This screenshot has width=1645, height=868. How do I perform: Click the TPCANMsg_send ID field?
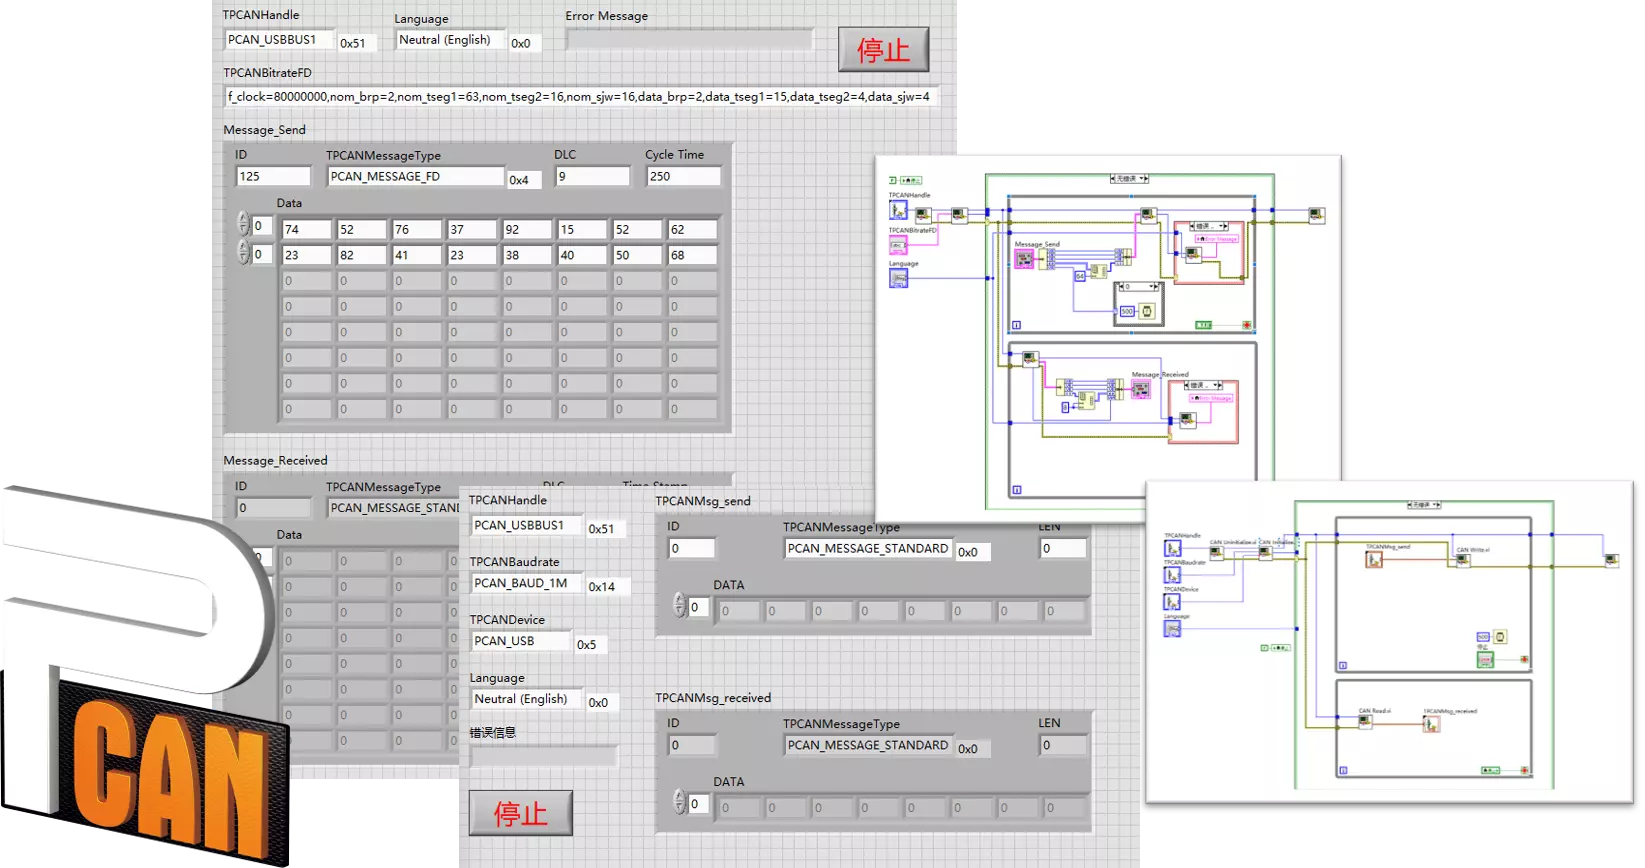[690, 549]
